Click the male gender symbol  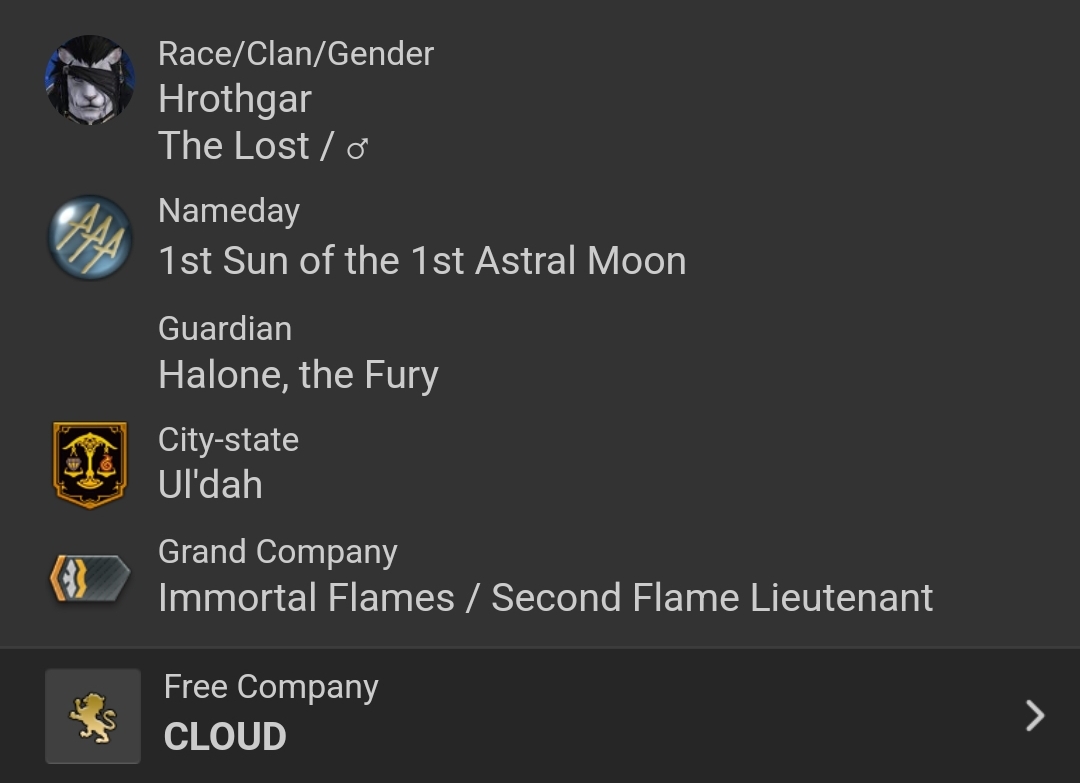tap(357, 149)
